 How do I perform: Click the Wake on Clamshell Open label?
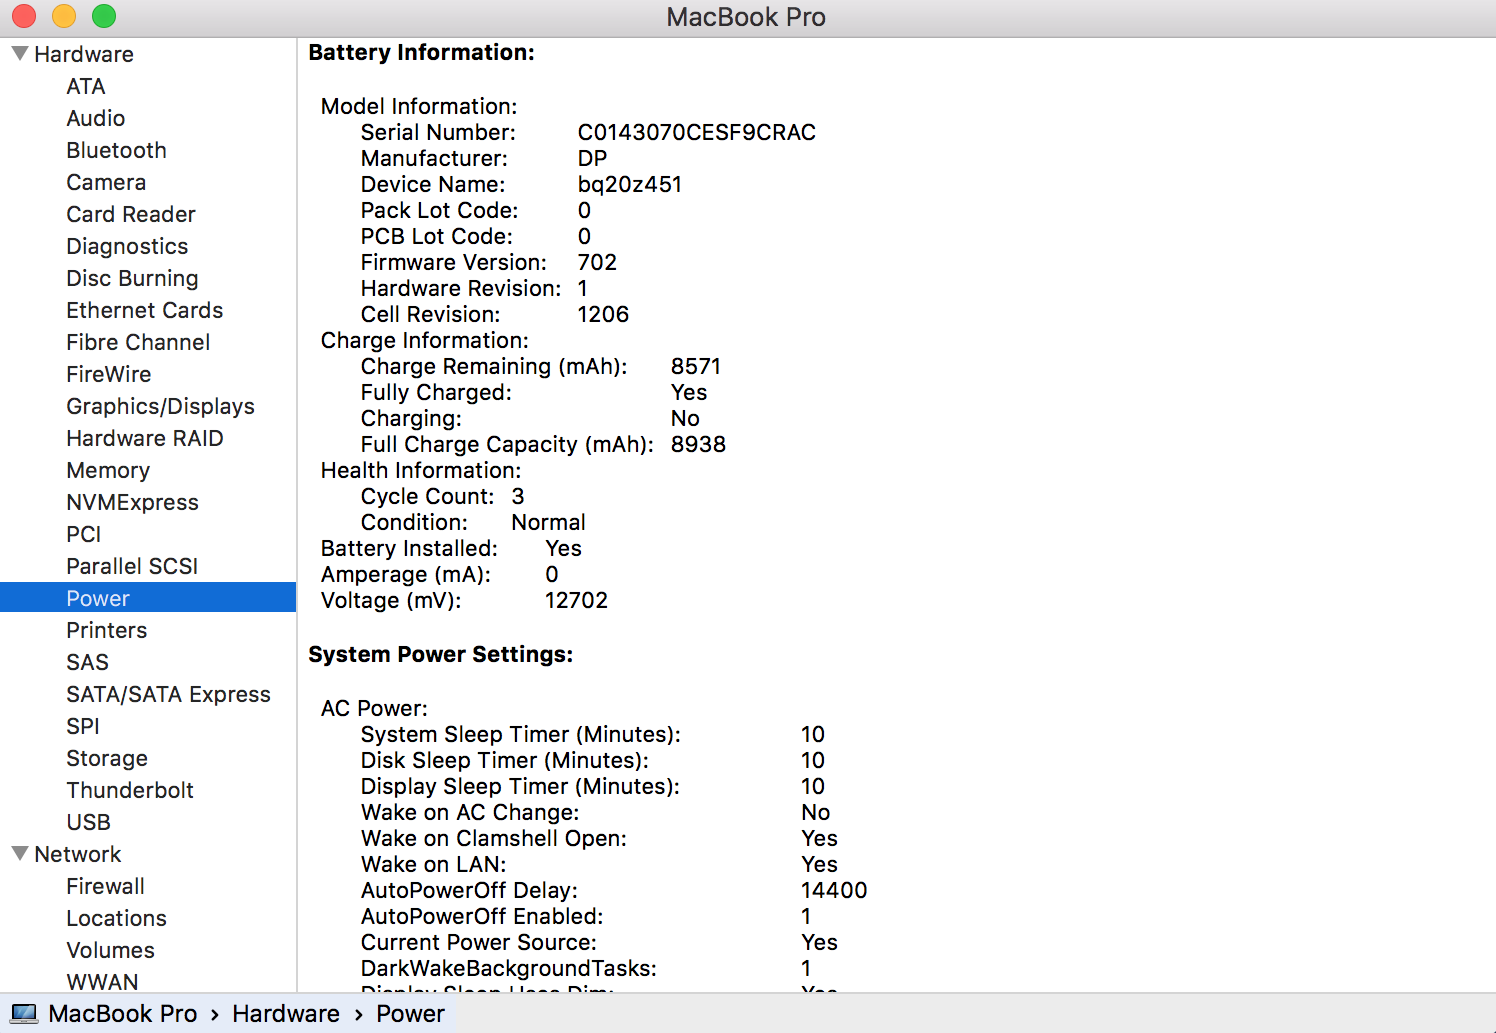click(x=494, y=838)
